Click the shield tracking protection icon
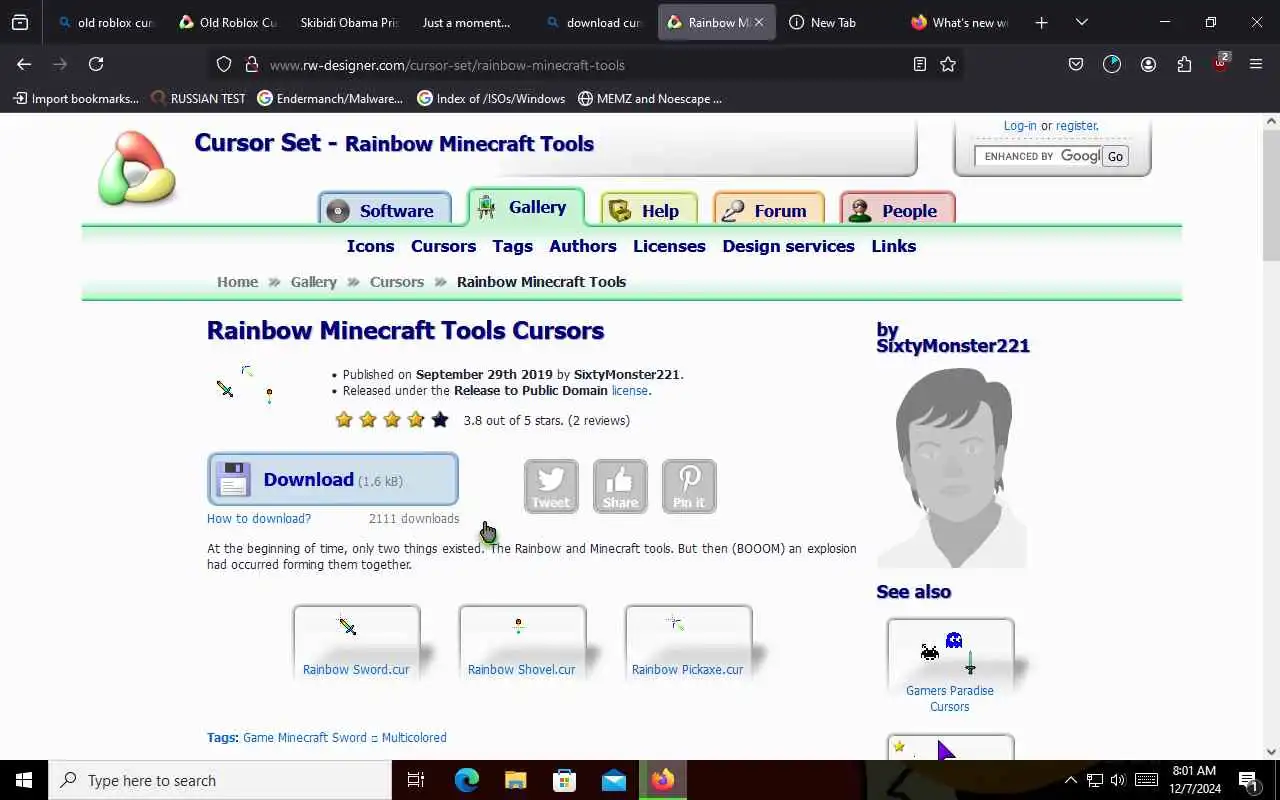 224,65
